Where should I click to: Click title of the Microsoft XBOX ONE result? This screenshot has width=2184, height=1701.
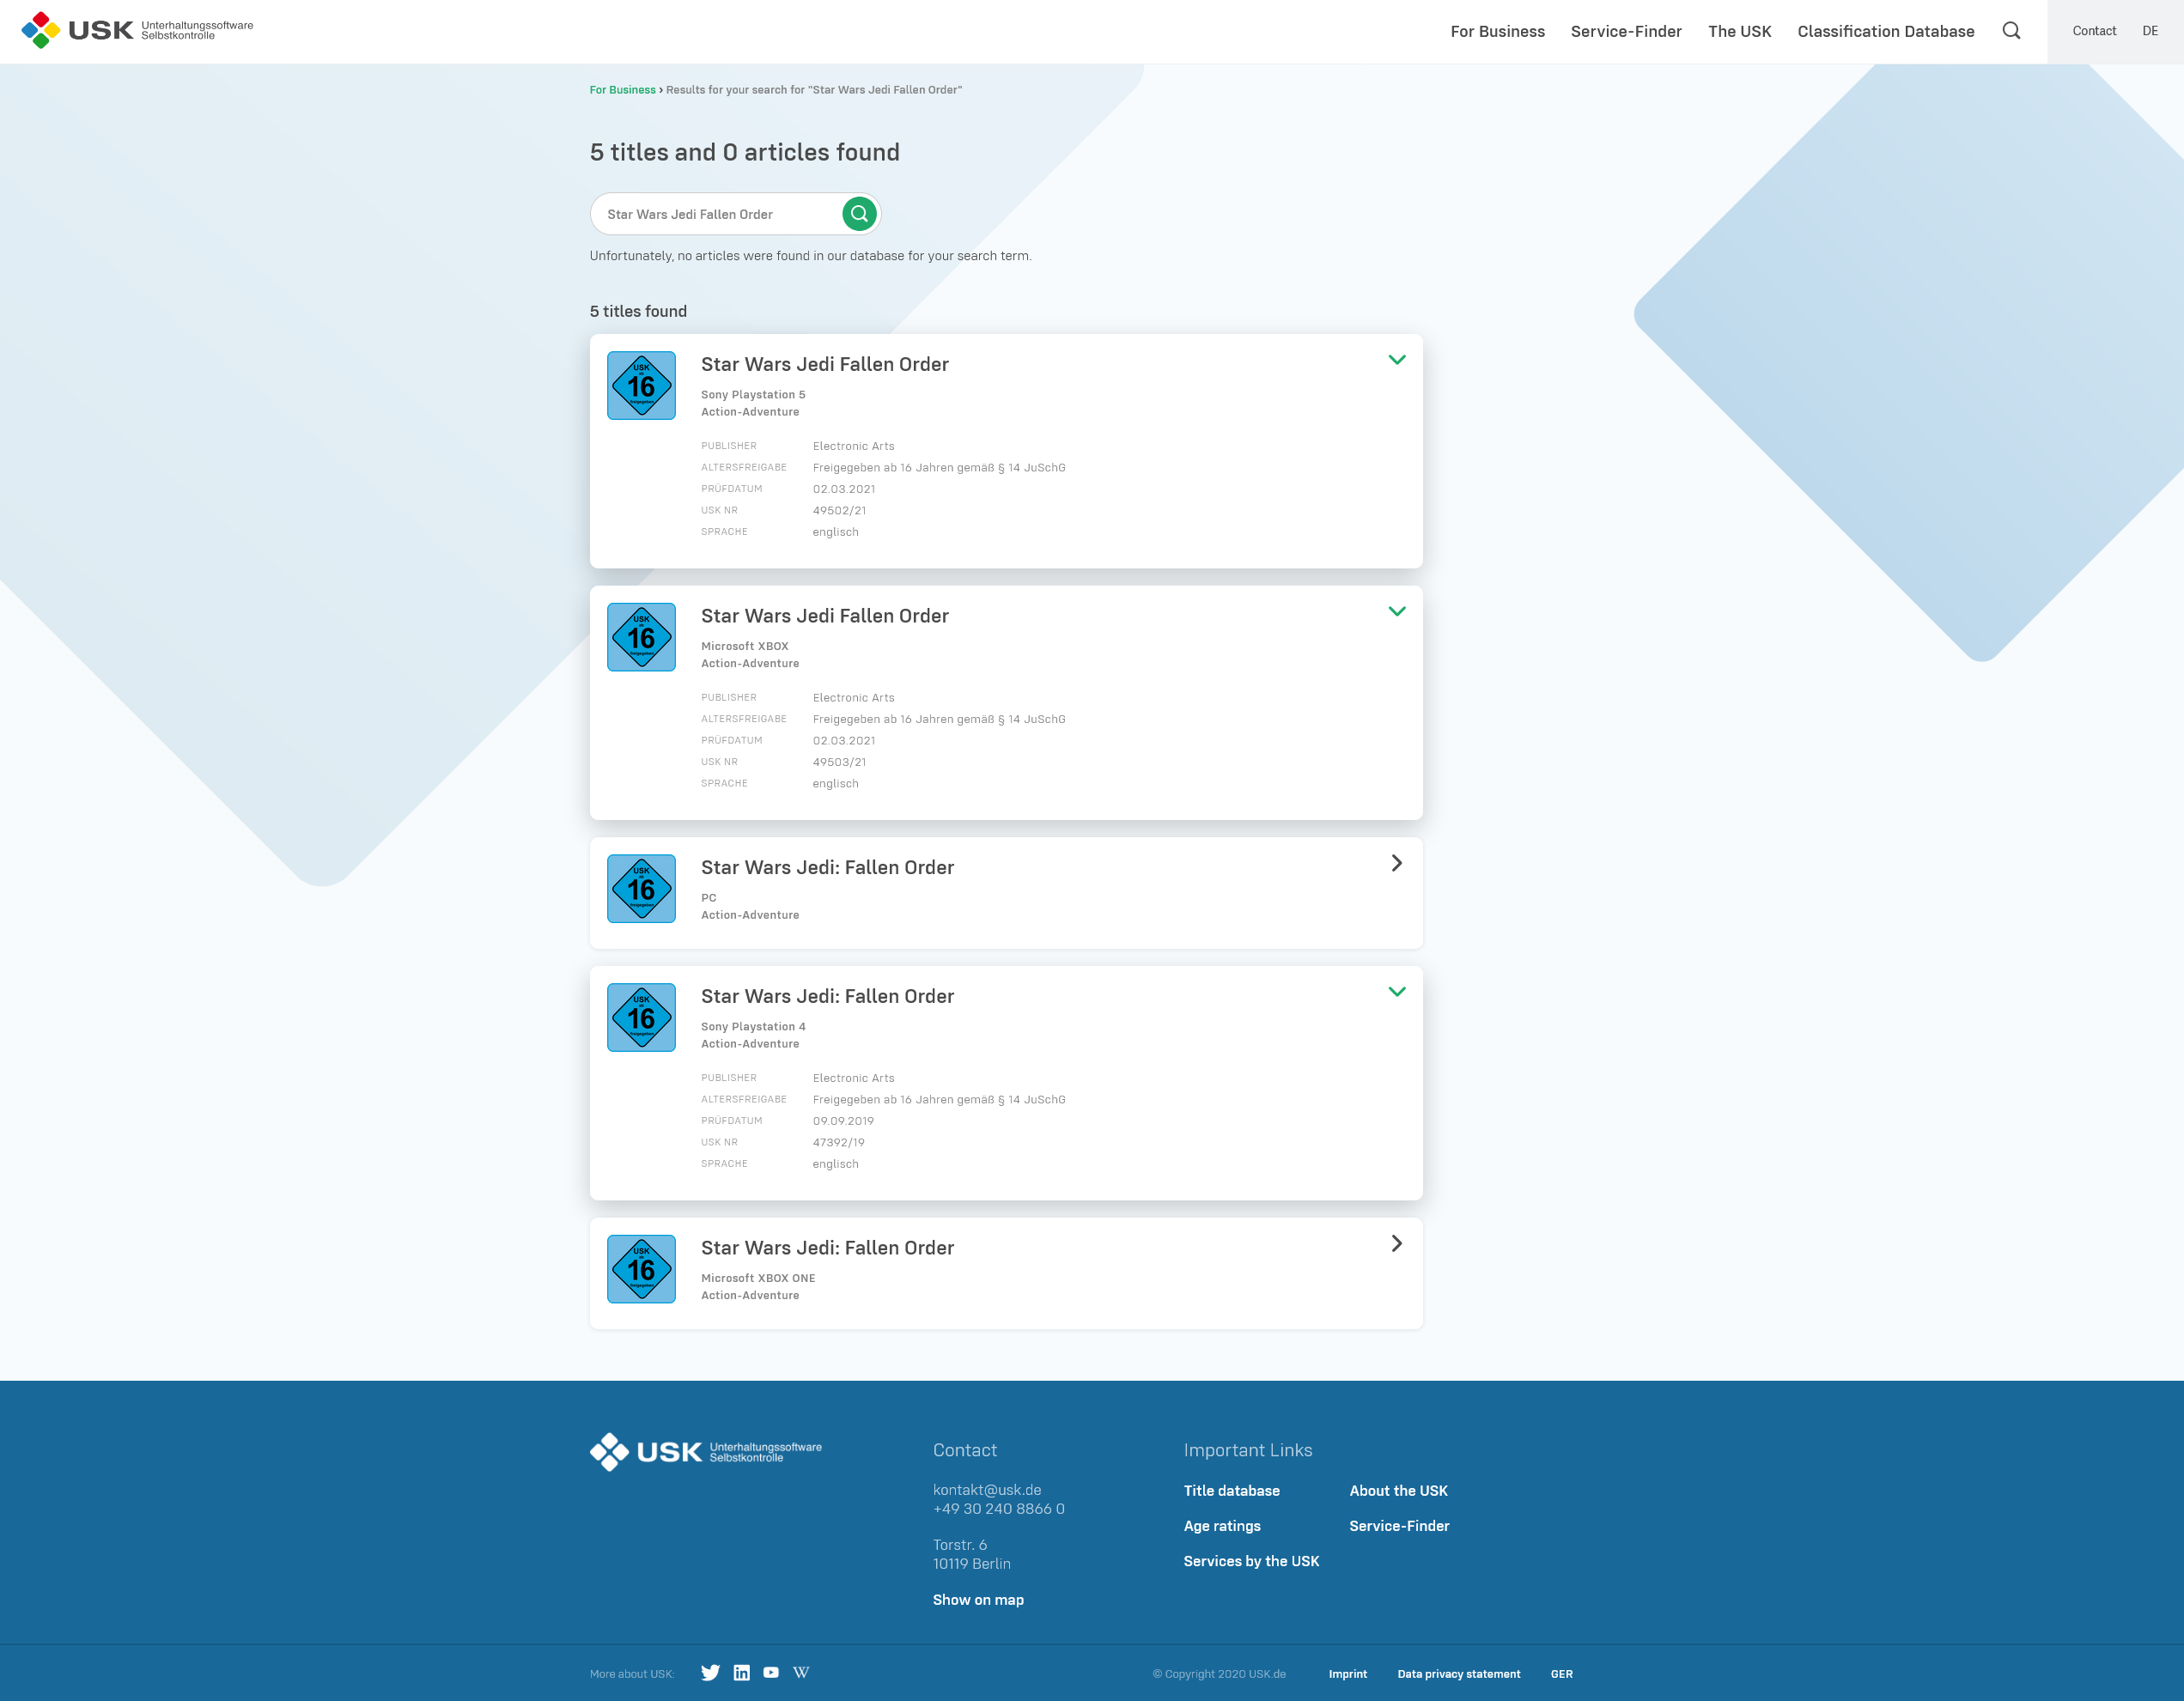827,1248
